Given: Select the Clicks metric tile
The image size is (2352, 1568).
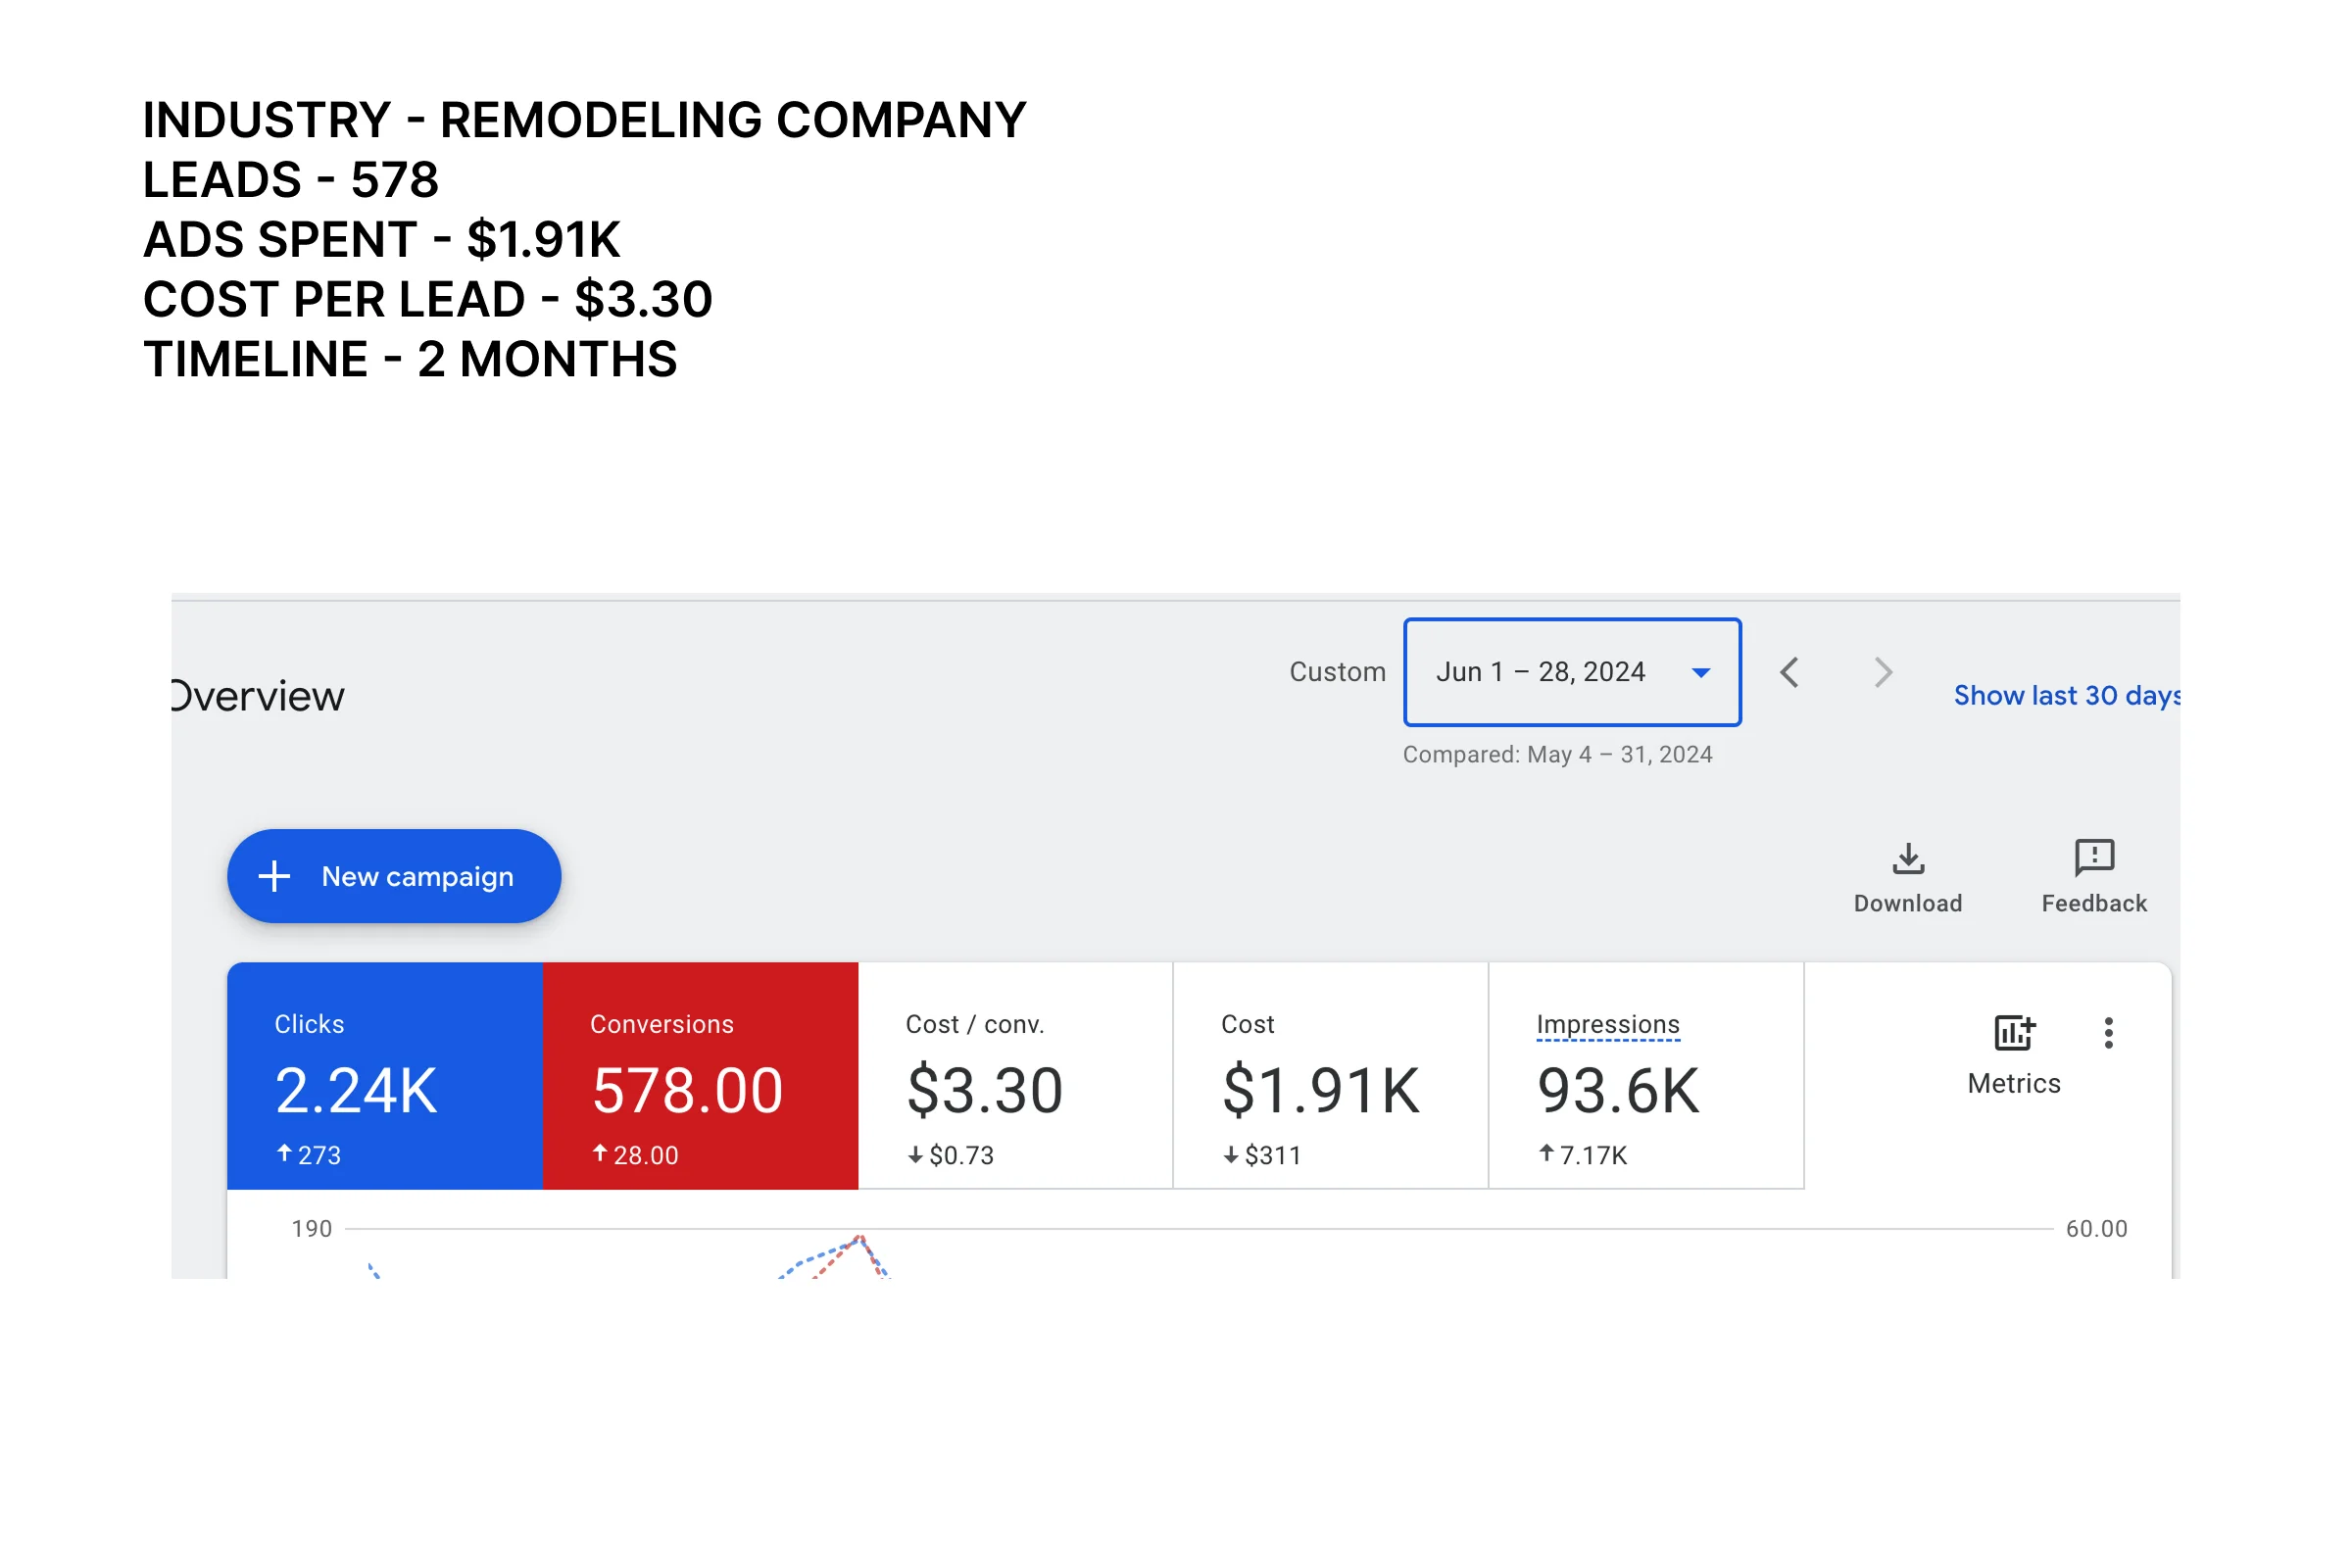Looking at the screenshot, I should (384, 1076).
